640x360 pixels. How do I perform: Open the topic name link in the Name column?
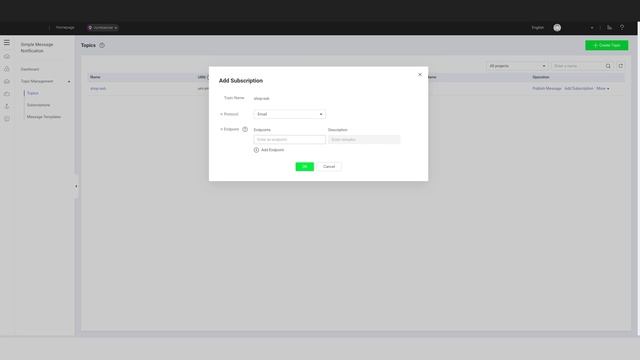click(x=98, y=89)
